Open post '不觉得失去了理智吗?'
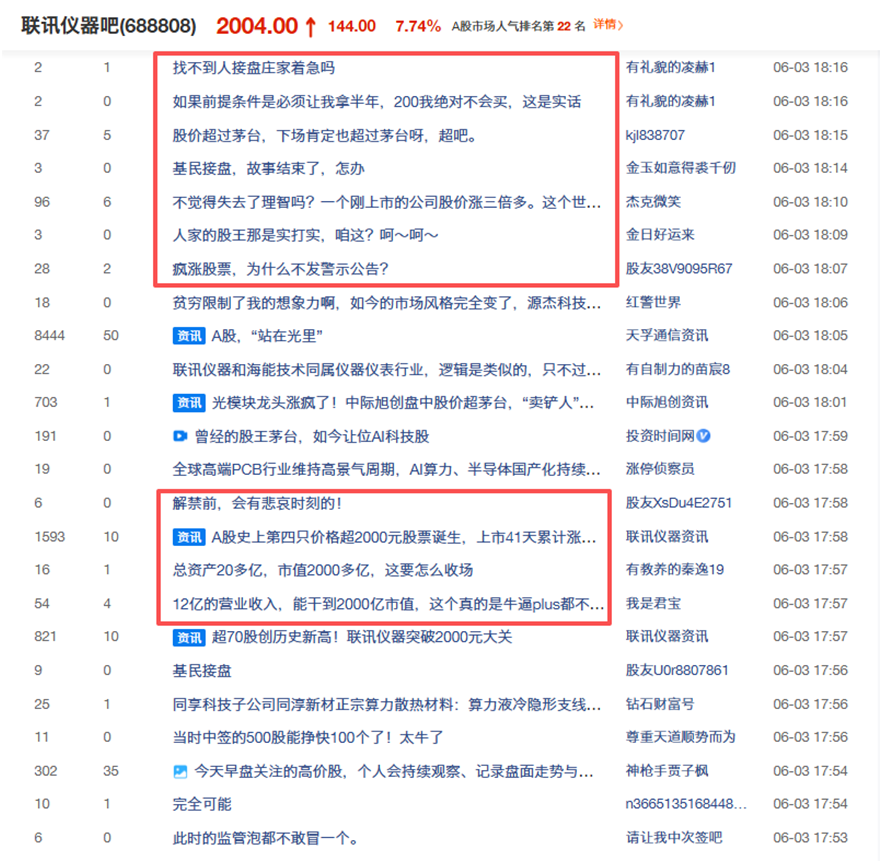882x863 pixels. click(387, 202)
